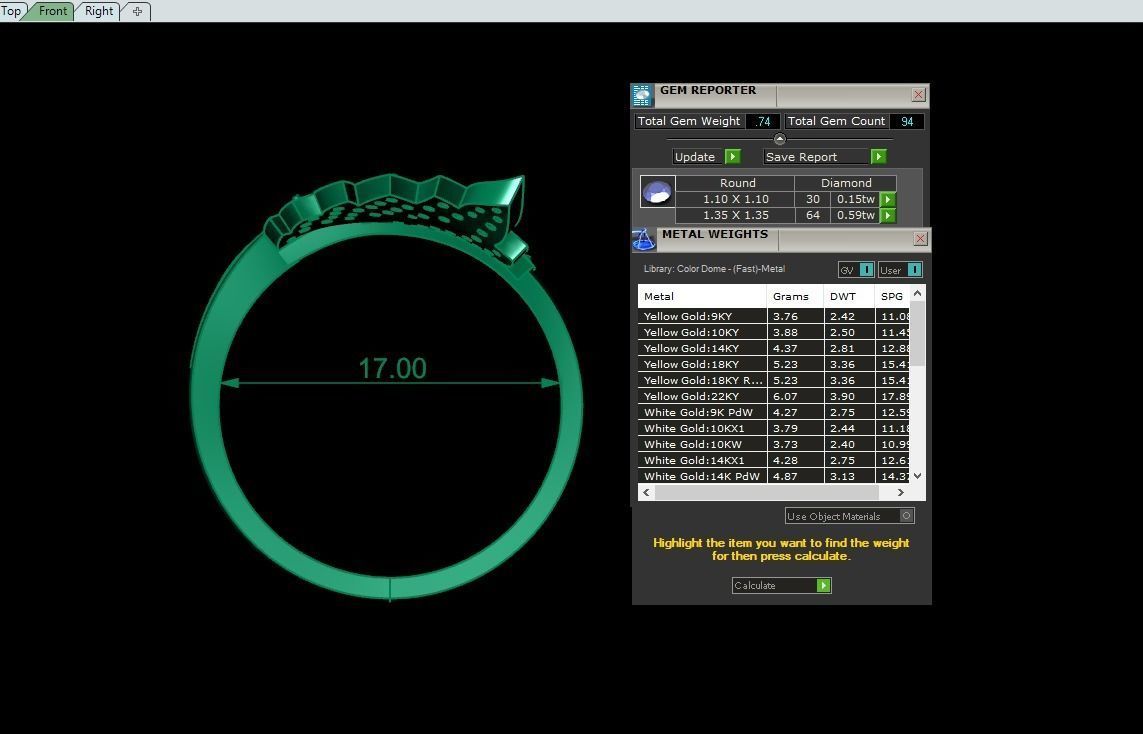This screenshot has height=734, width=1143.
Task: Click the round diamond gem thumbnail
Action: pyautogui.click(x=658, y=192)
